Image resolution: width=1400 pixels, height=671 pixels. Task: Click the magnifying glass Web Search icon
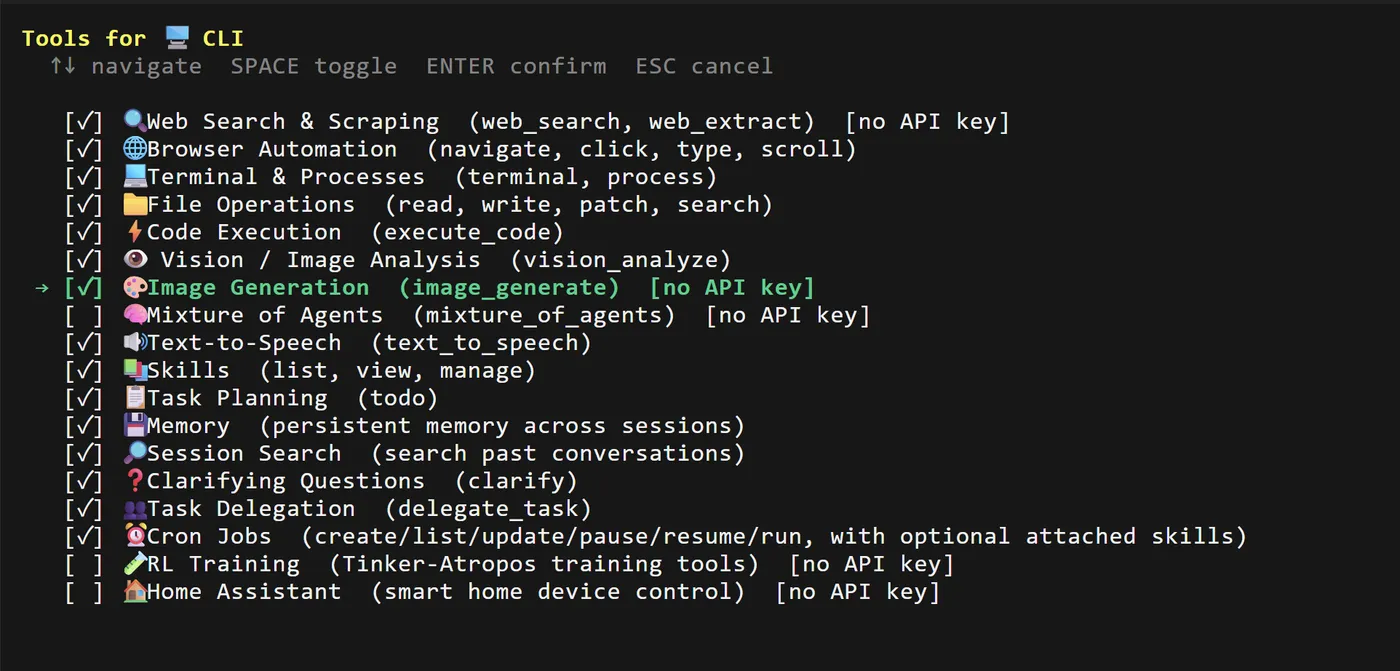pos(134,121)
